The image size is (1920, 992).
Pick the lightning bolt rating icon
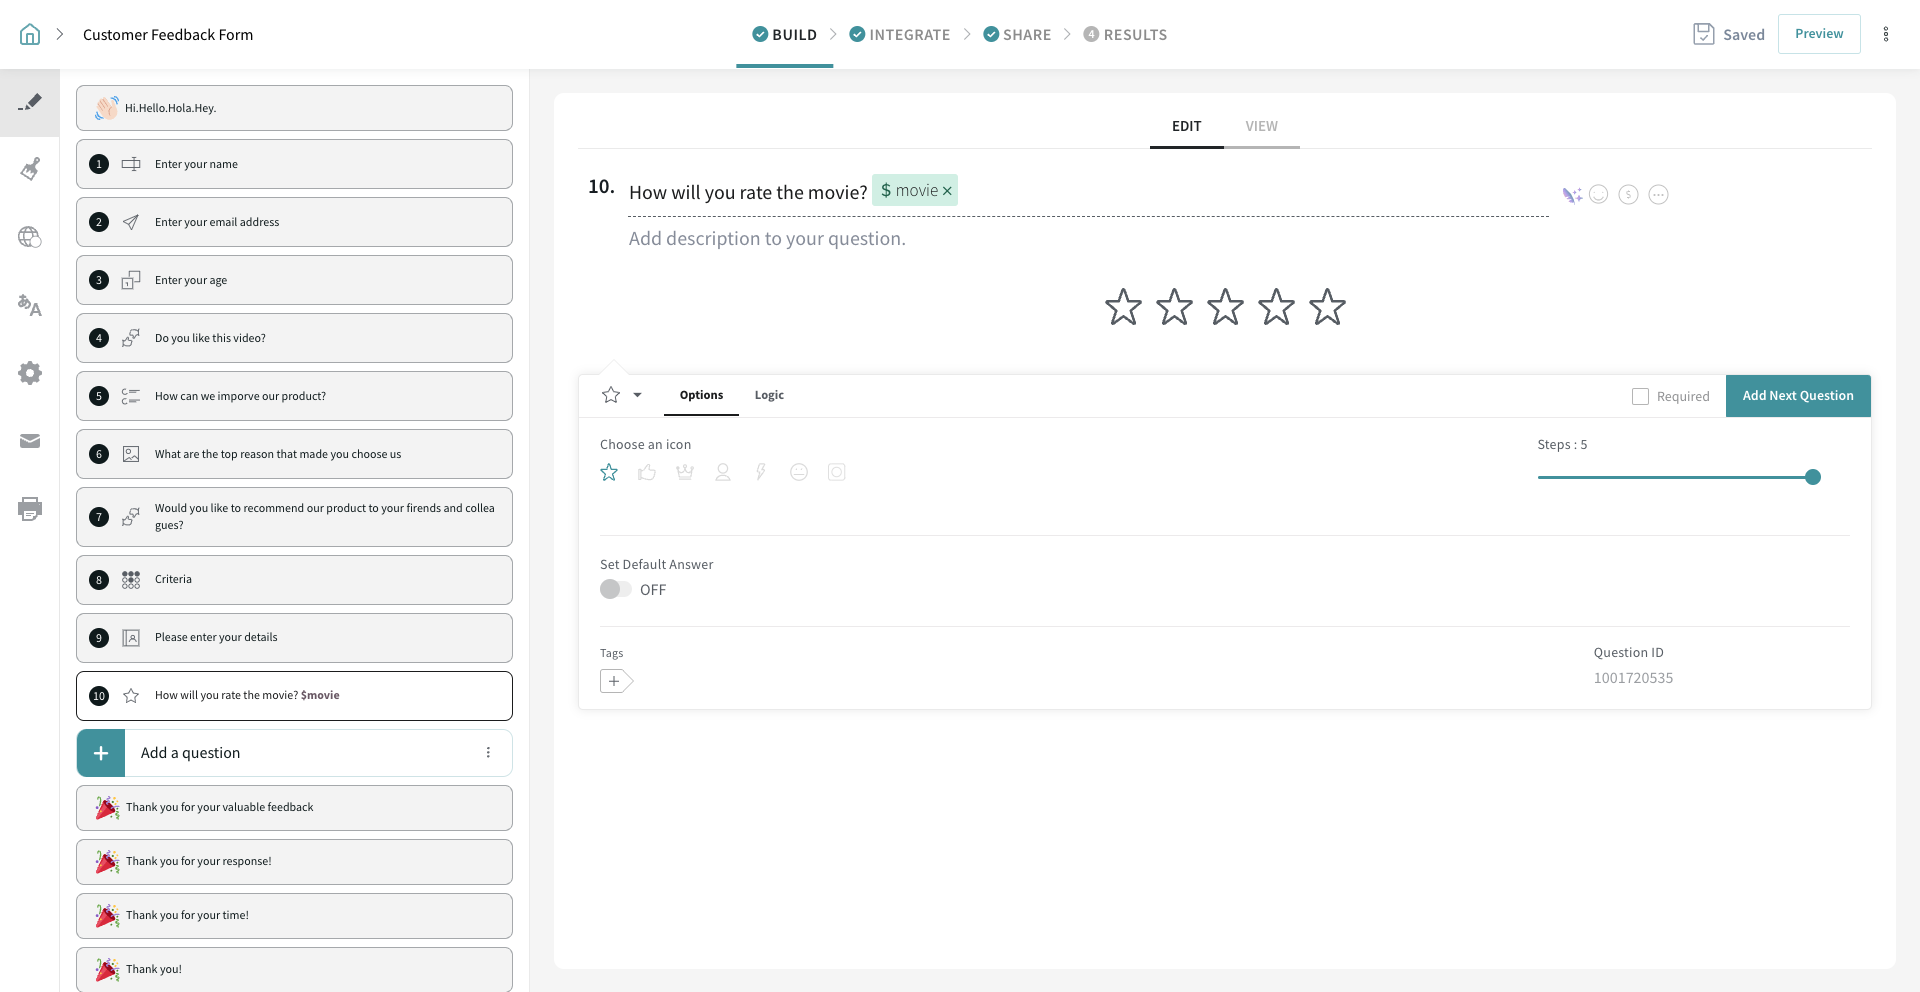761,472
